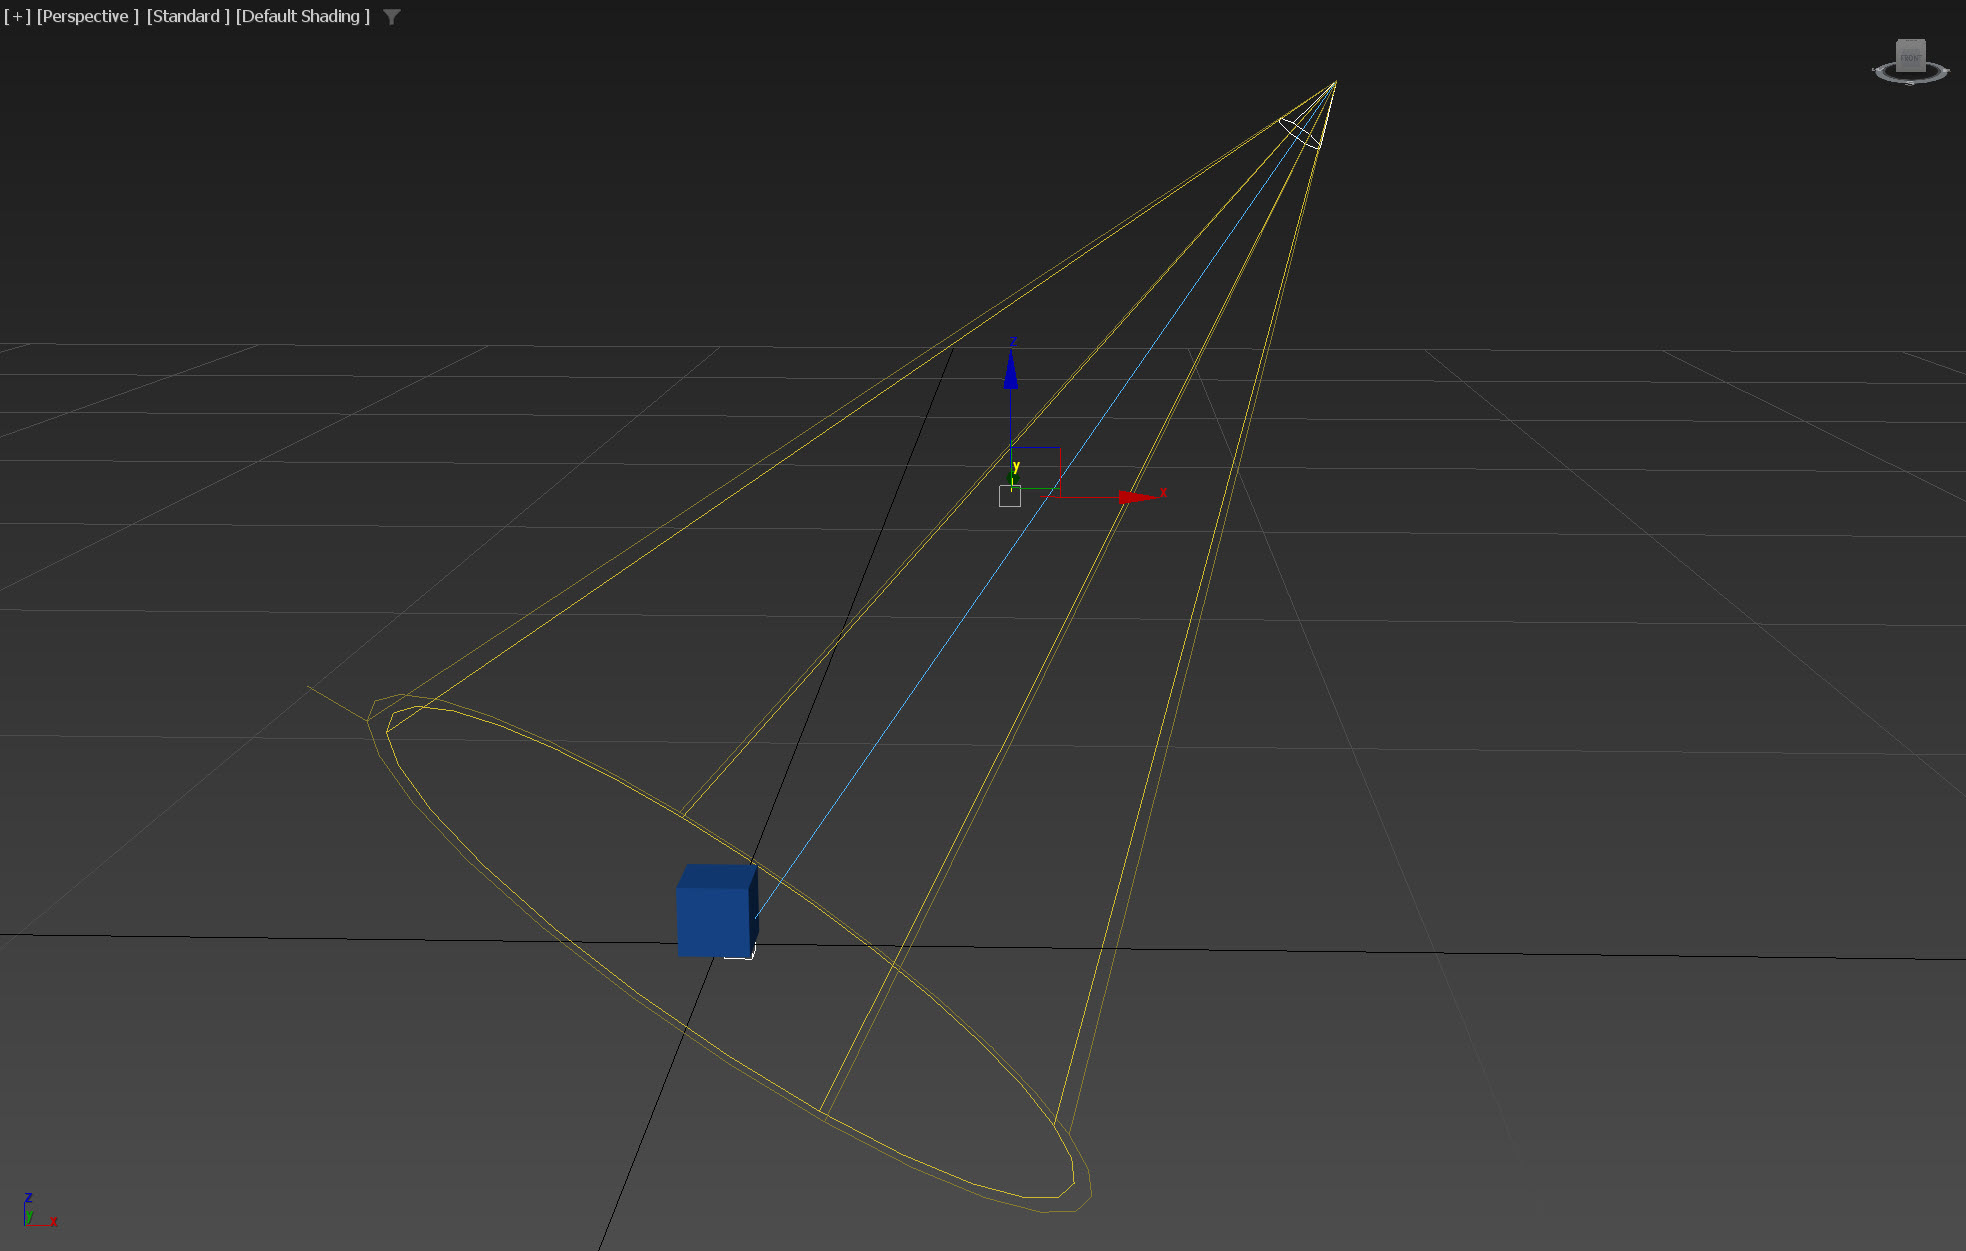Click the spotlight source at cone apex
This screenshot has width=1966, height=1251.
point(1334,84)
